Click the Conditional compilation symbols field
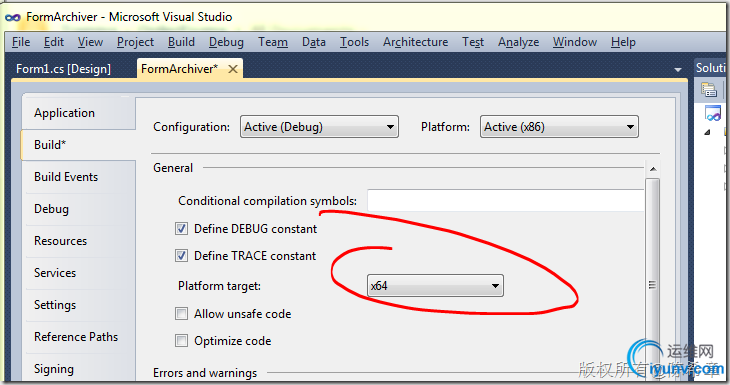730x385 pixels. click(506, 201)
